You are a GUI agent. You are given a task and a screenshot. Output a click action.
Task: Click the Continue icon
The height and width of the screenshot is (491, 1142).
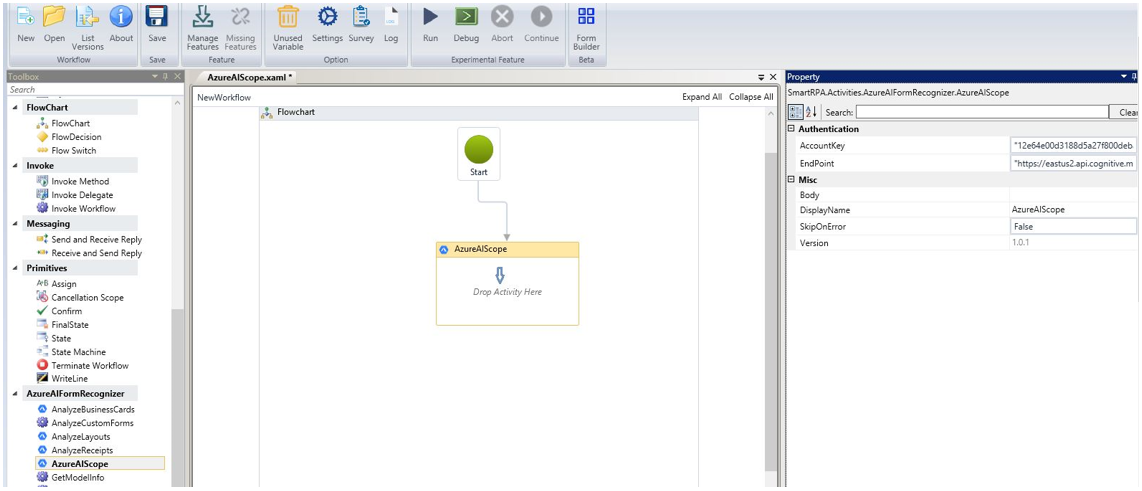[x=541, y=17]
